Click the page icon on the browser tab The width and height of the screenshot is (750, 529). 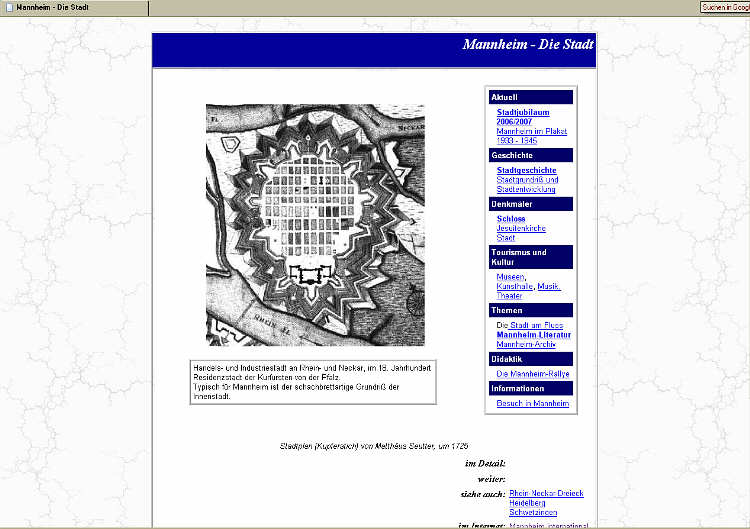coord(9,8)
